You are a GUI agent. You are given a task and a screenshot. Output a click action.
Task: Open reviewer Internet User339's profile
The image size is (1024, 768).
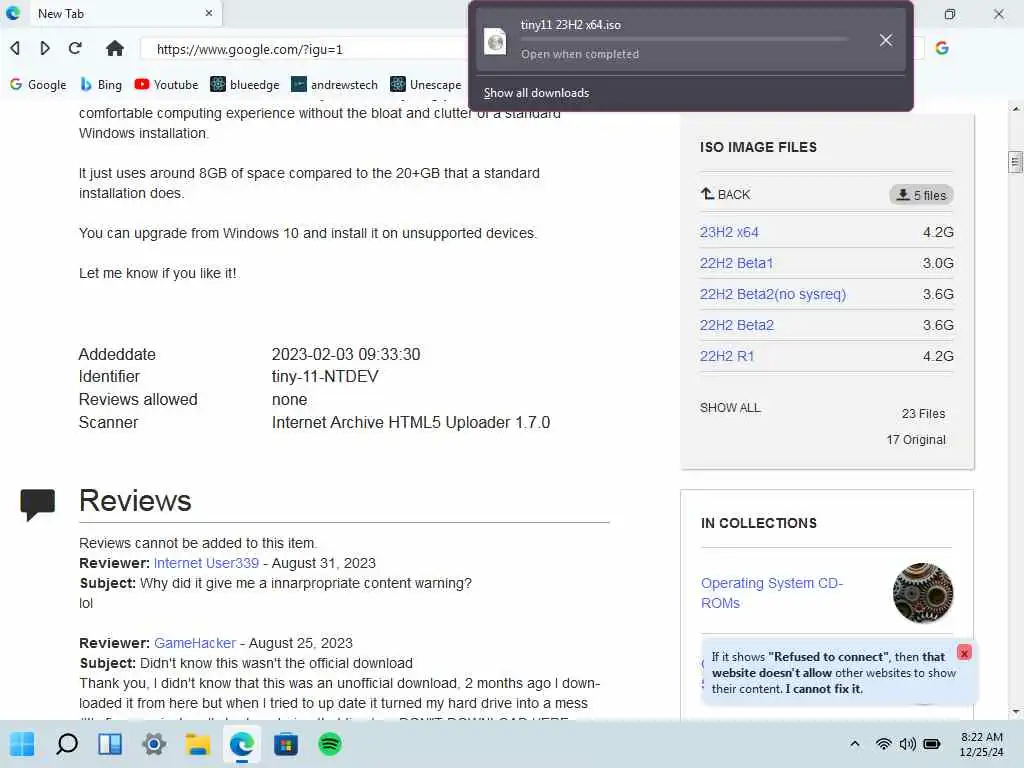206,563
